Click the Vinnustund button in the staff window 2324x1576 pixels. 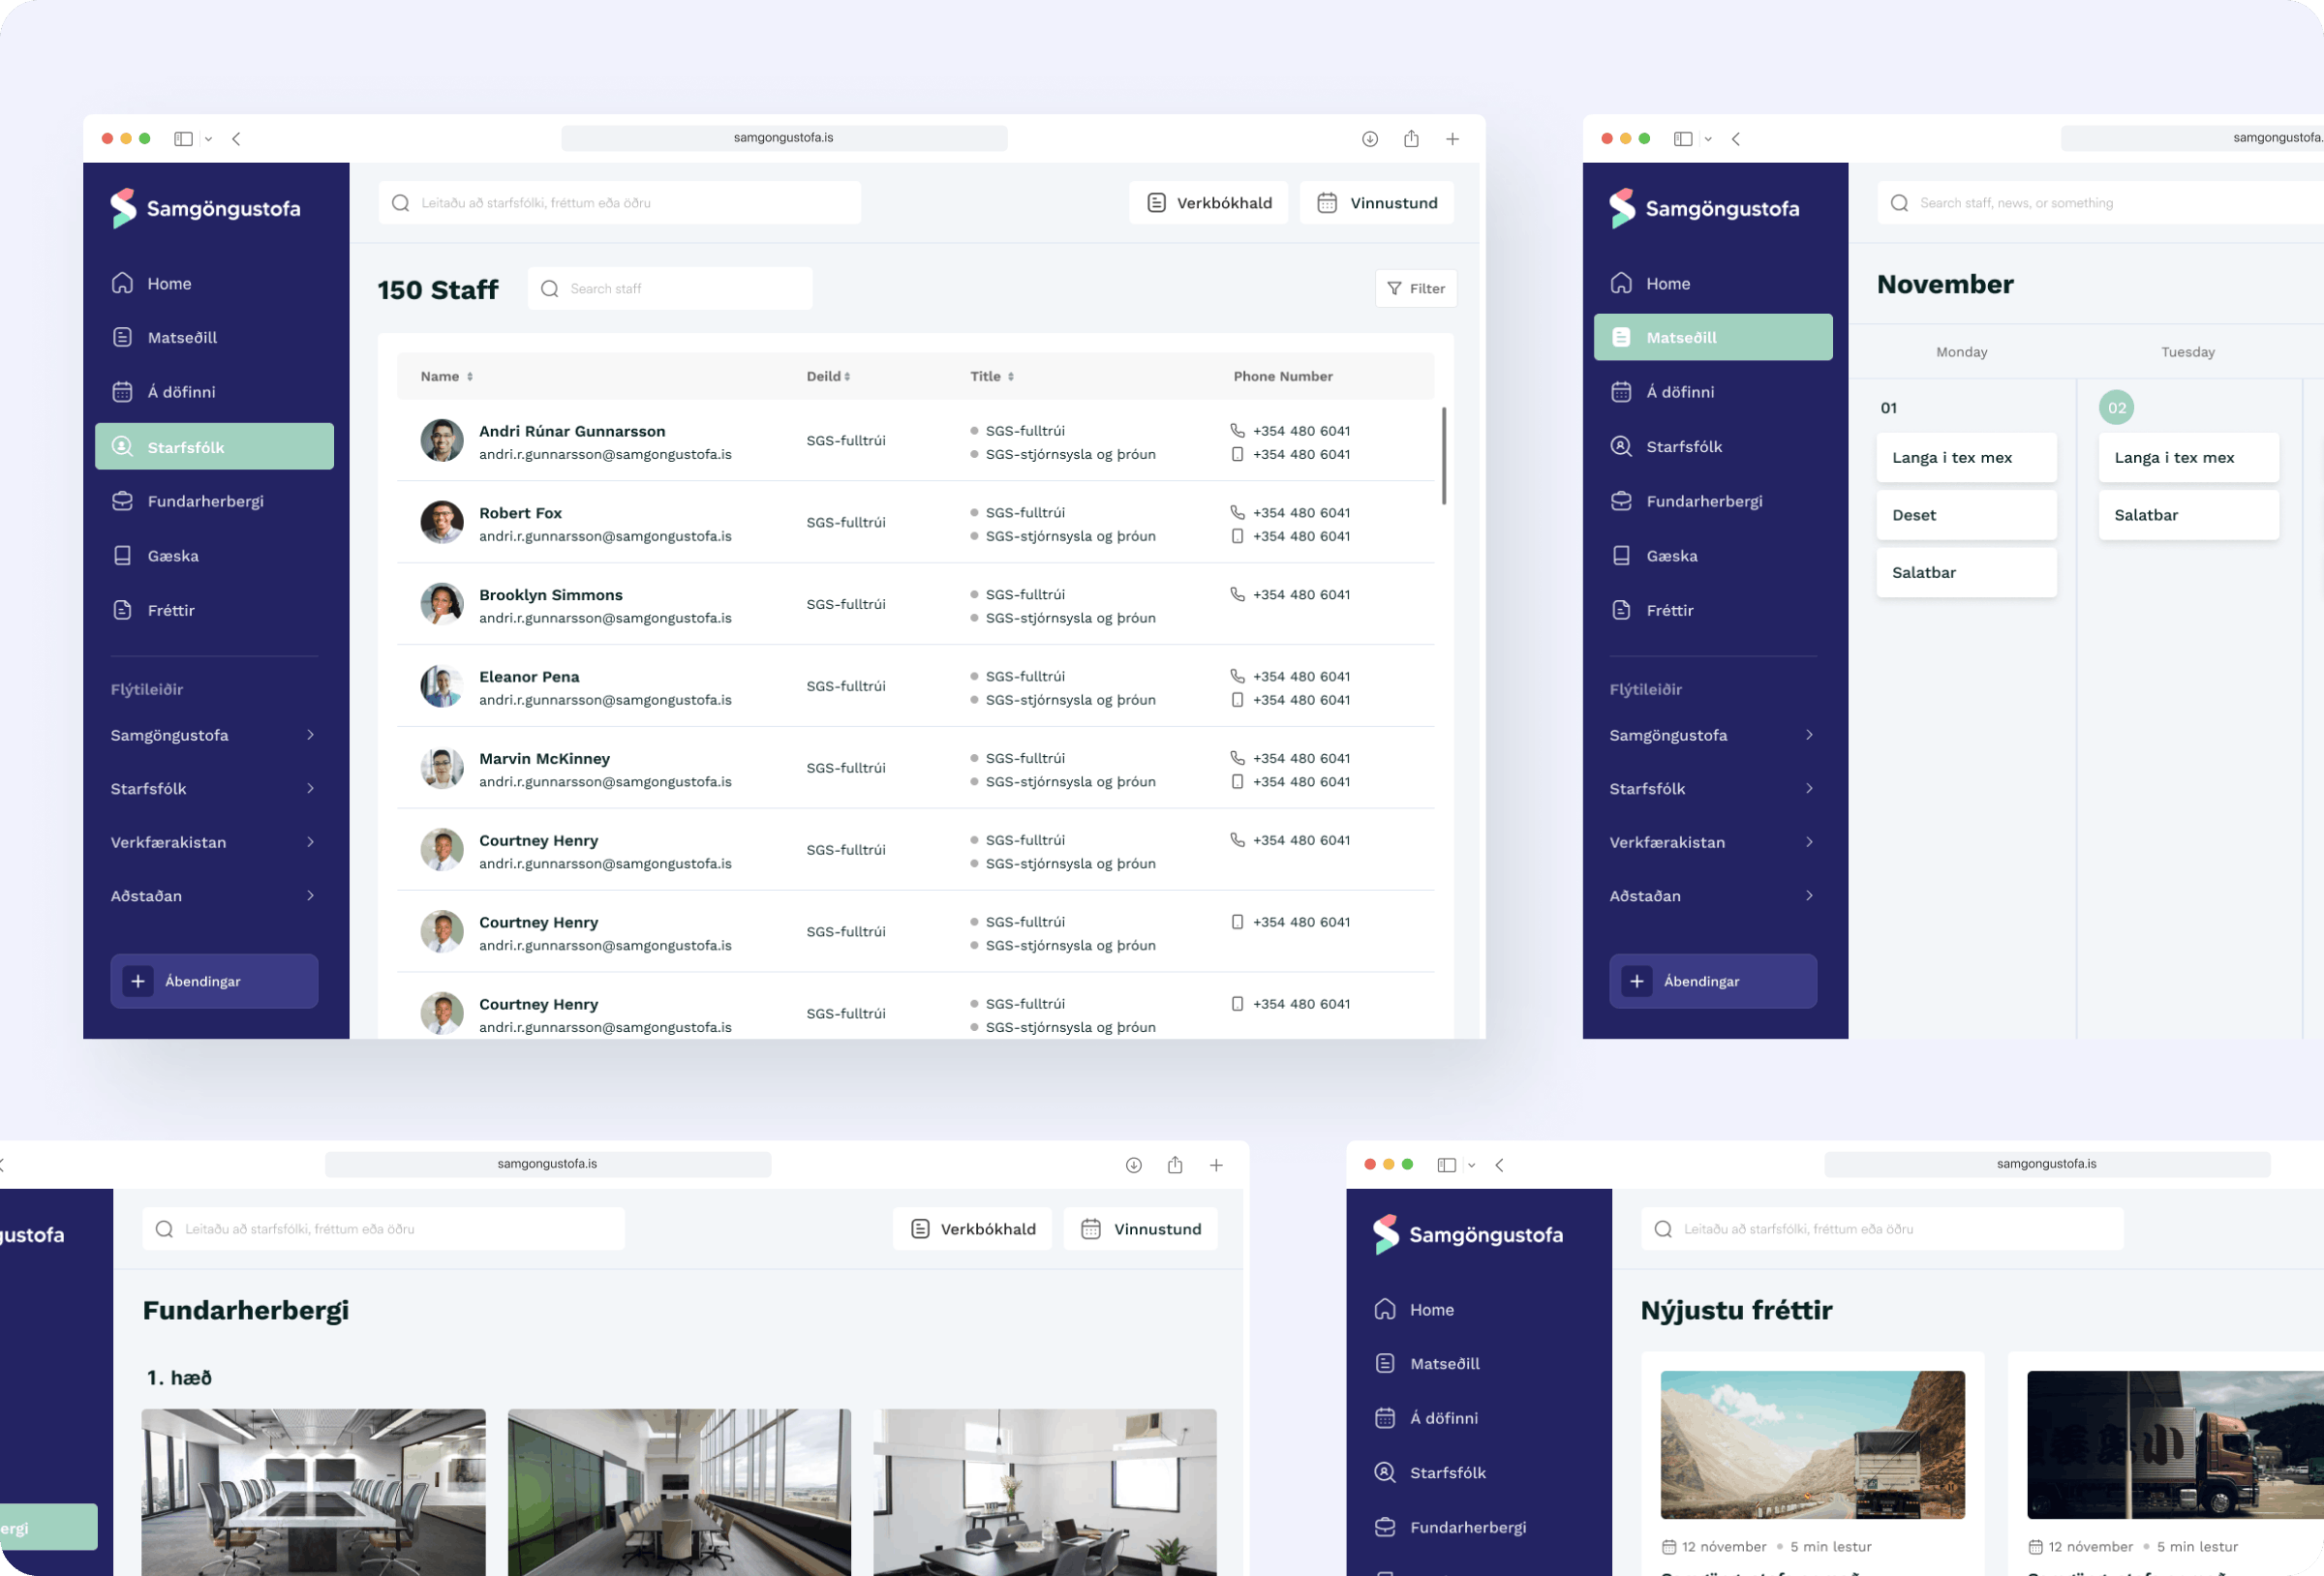coord(1376,203)
